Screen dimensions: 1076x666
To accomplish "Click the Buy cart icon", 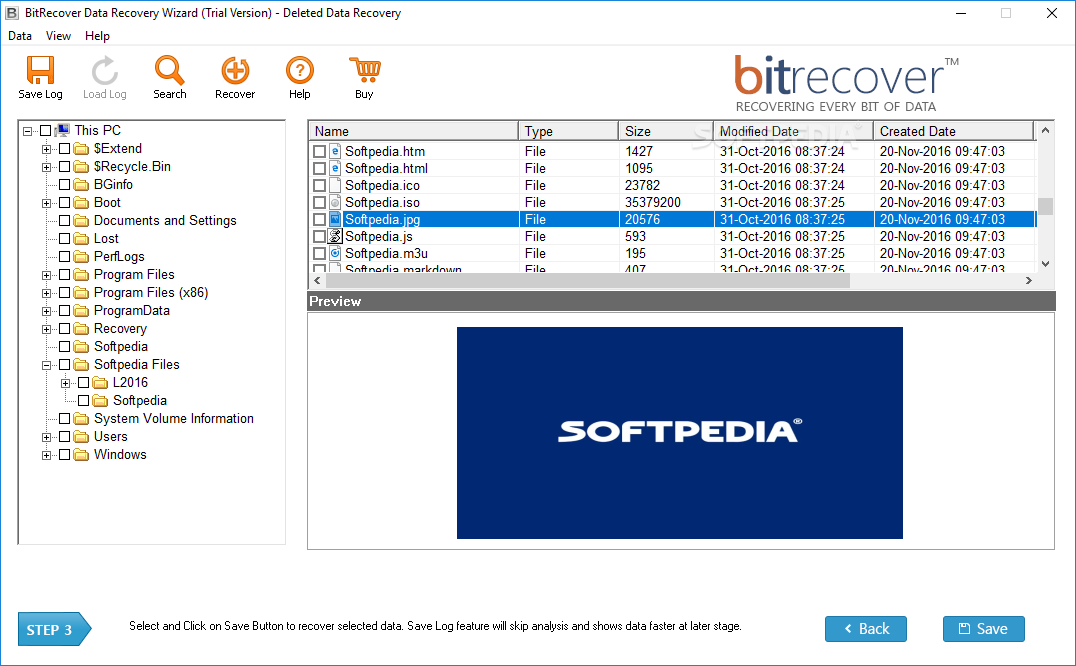I will click(x=364, y=70).
